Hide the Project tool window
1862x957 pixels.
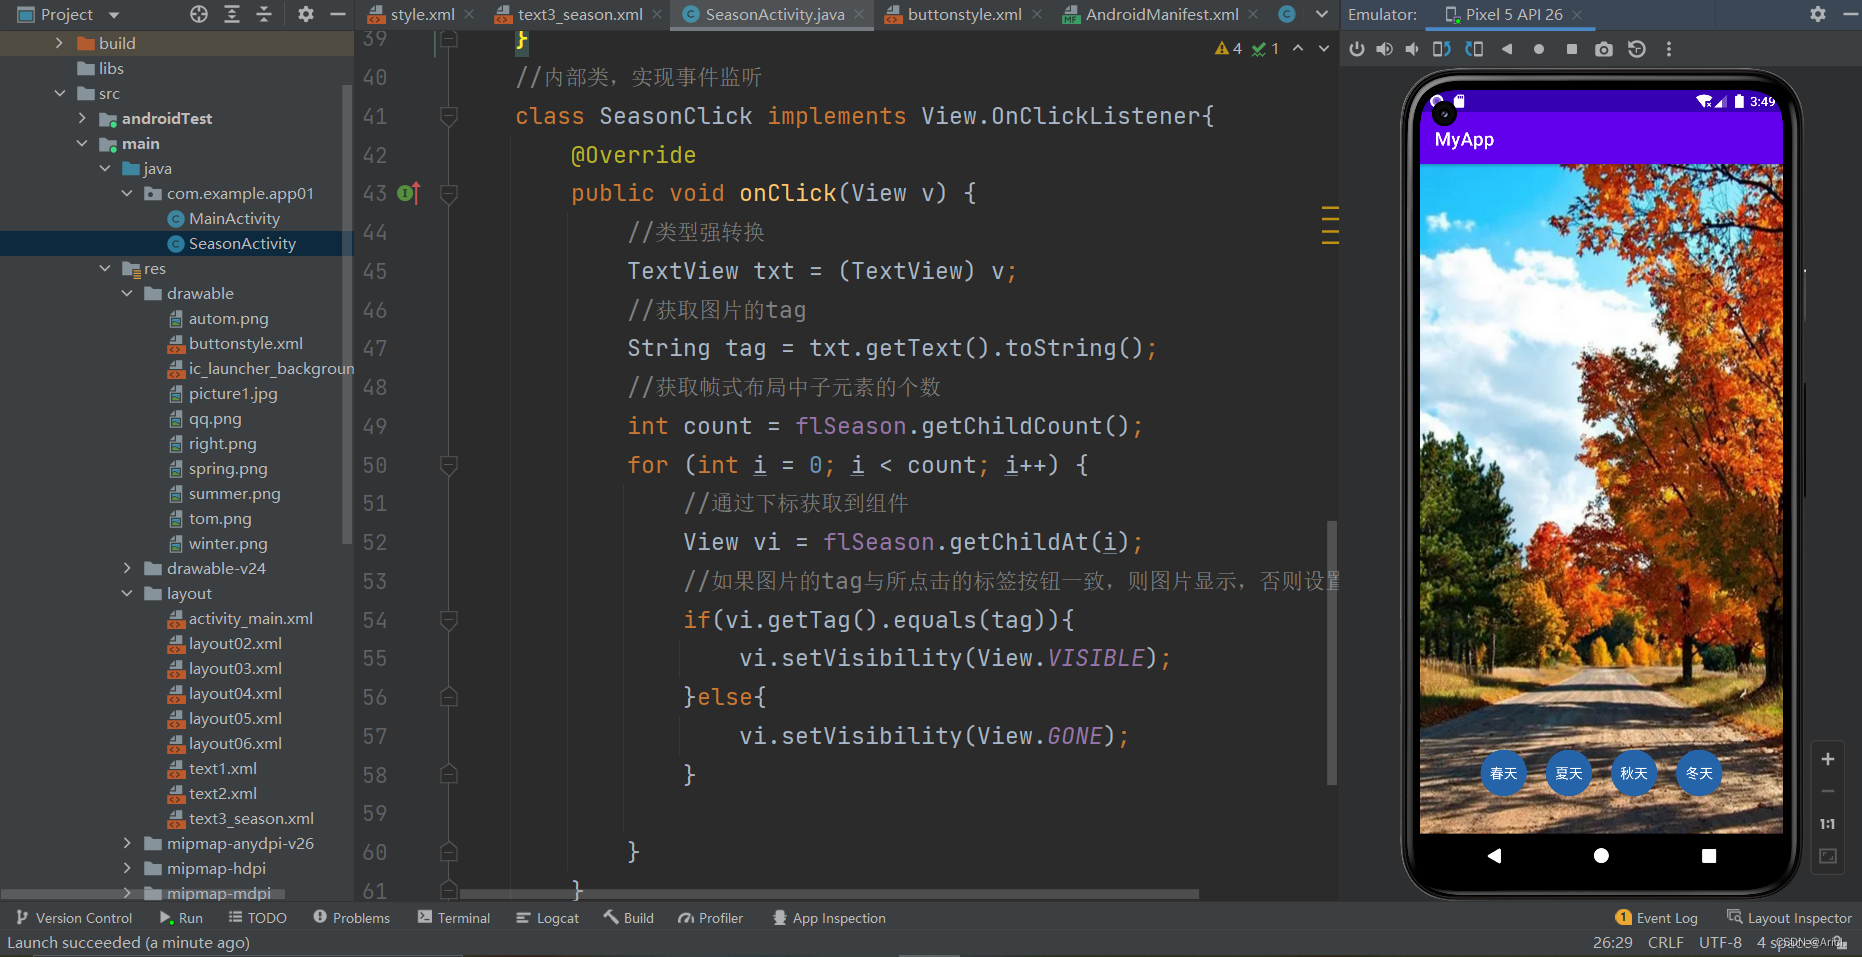coord(338,14)
